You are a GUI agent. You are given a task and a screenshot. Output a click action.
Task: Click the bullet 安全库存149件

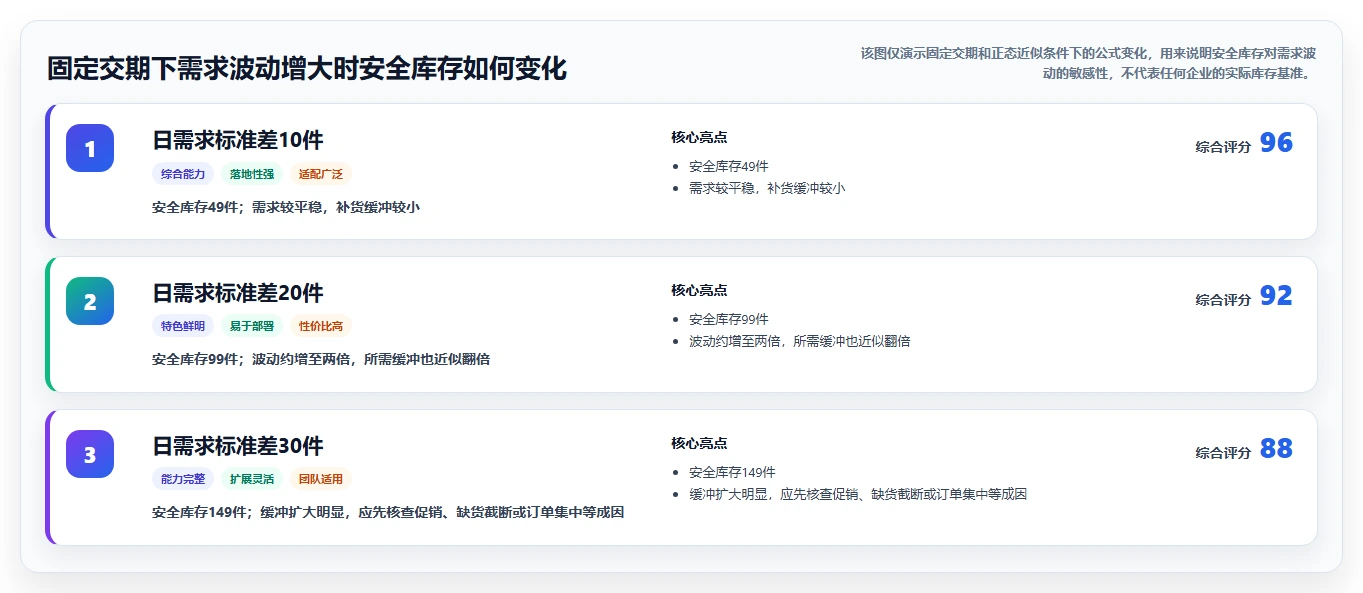point(732,472)
